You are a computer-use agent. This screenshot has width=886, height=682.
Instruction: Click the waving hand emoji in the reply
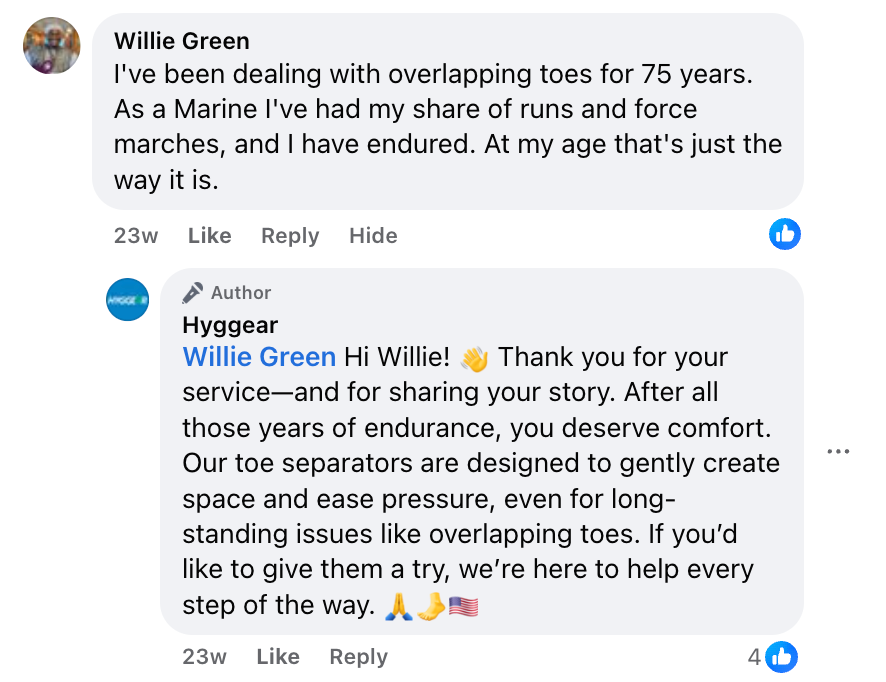pyautogui.click(x=474, y=358)
